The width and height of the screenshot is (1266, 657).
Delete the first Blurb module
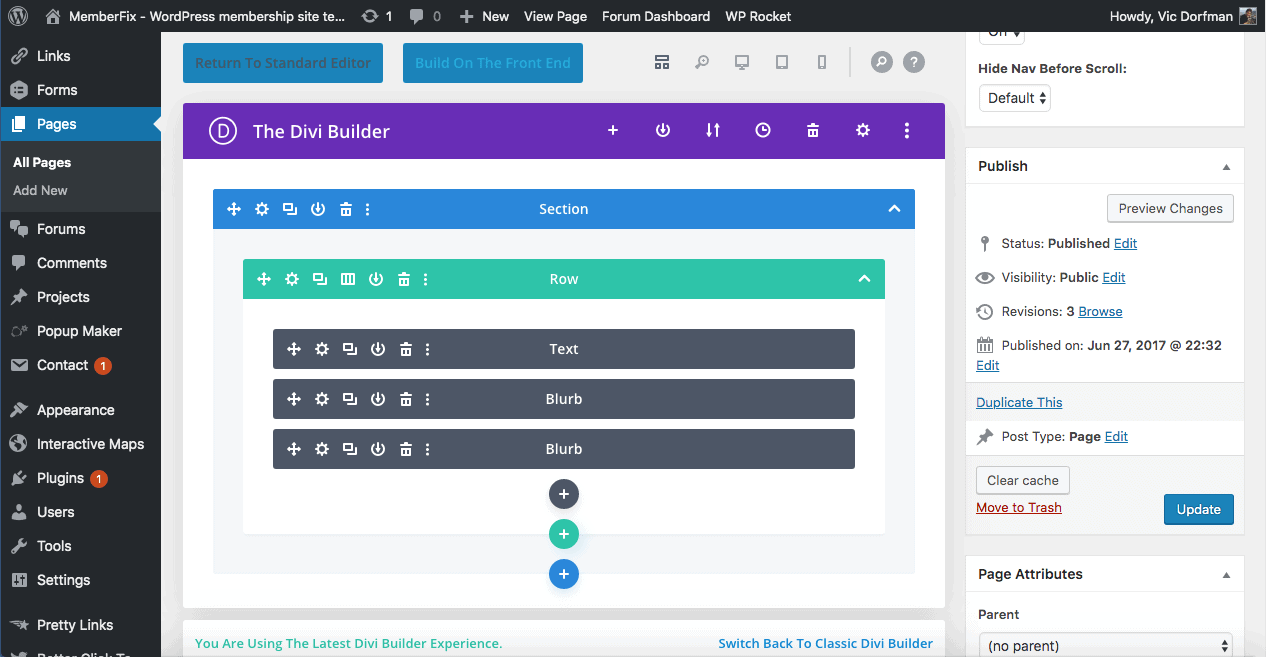tap(406, 399)
